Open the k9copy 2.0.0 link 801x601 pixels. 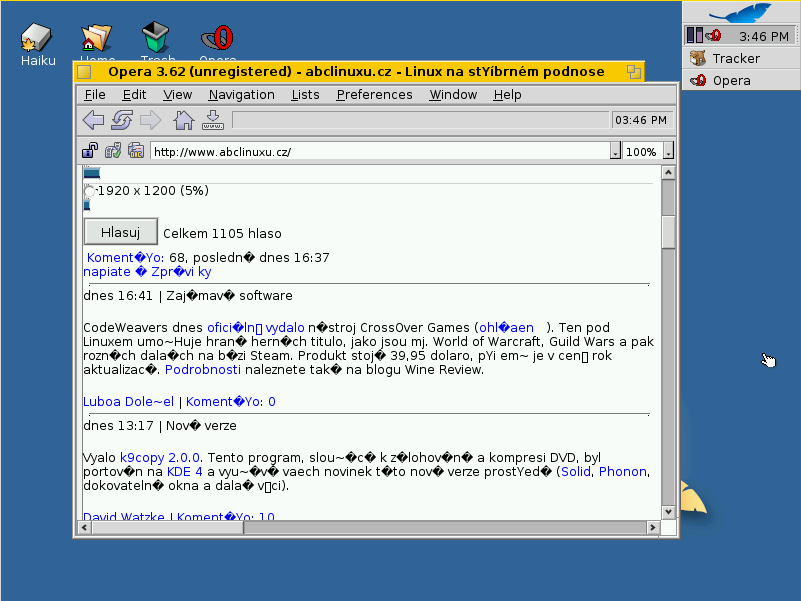tap(160, 457)
